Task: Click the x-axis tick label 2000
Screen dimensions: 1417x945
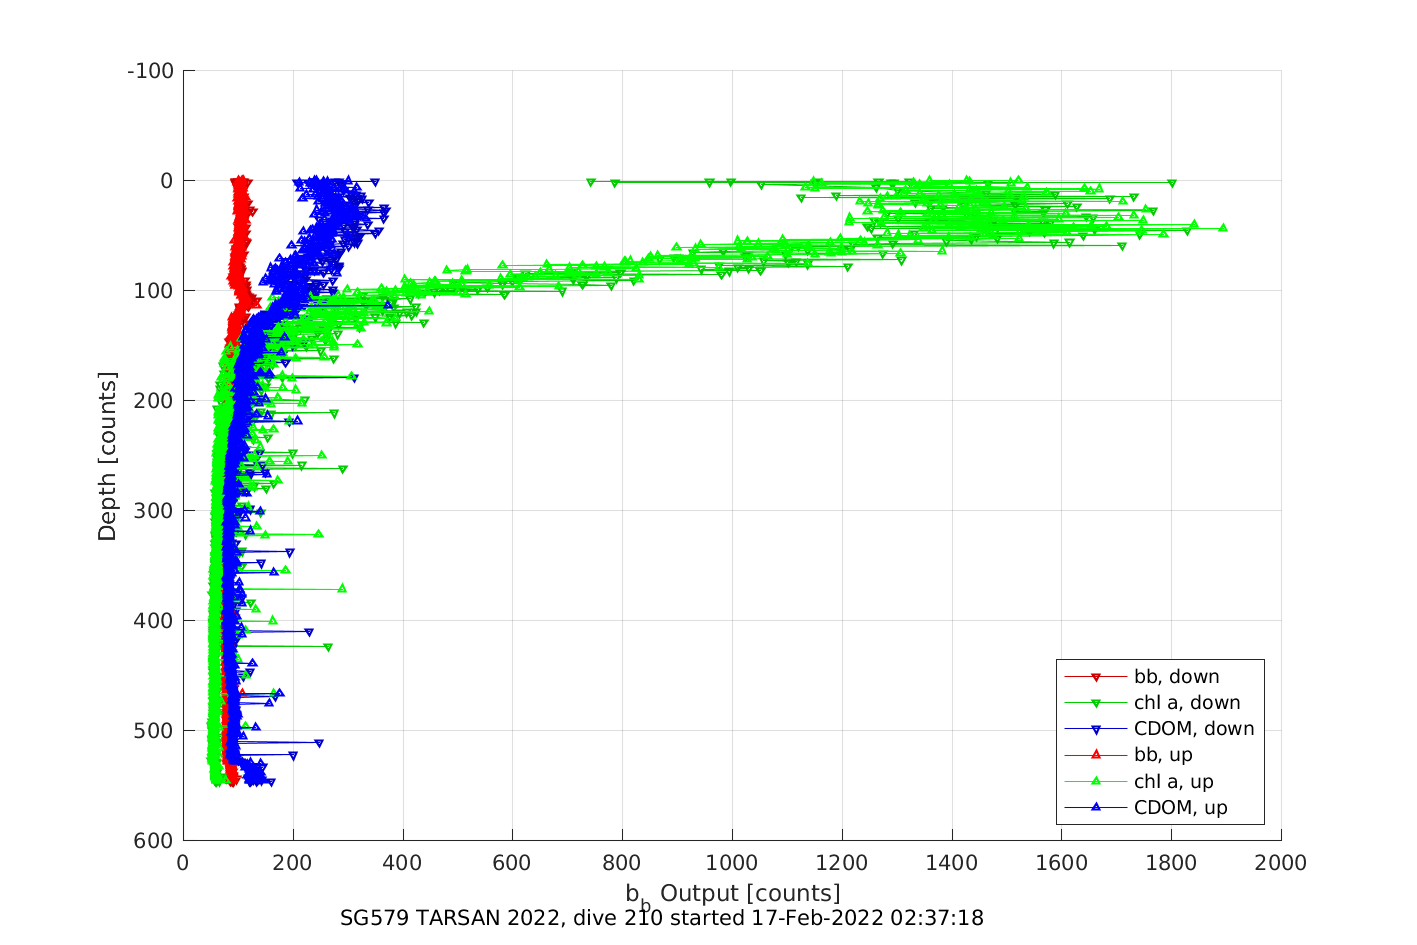Action: tap(1281, 863)
